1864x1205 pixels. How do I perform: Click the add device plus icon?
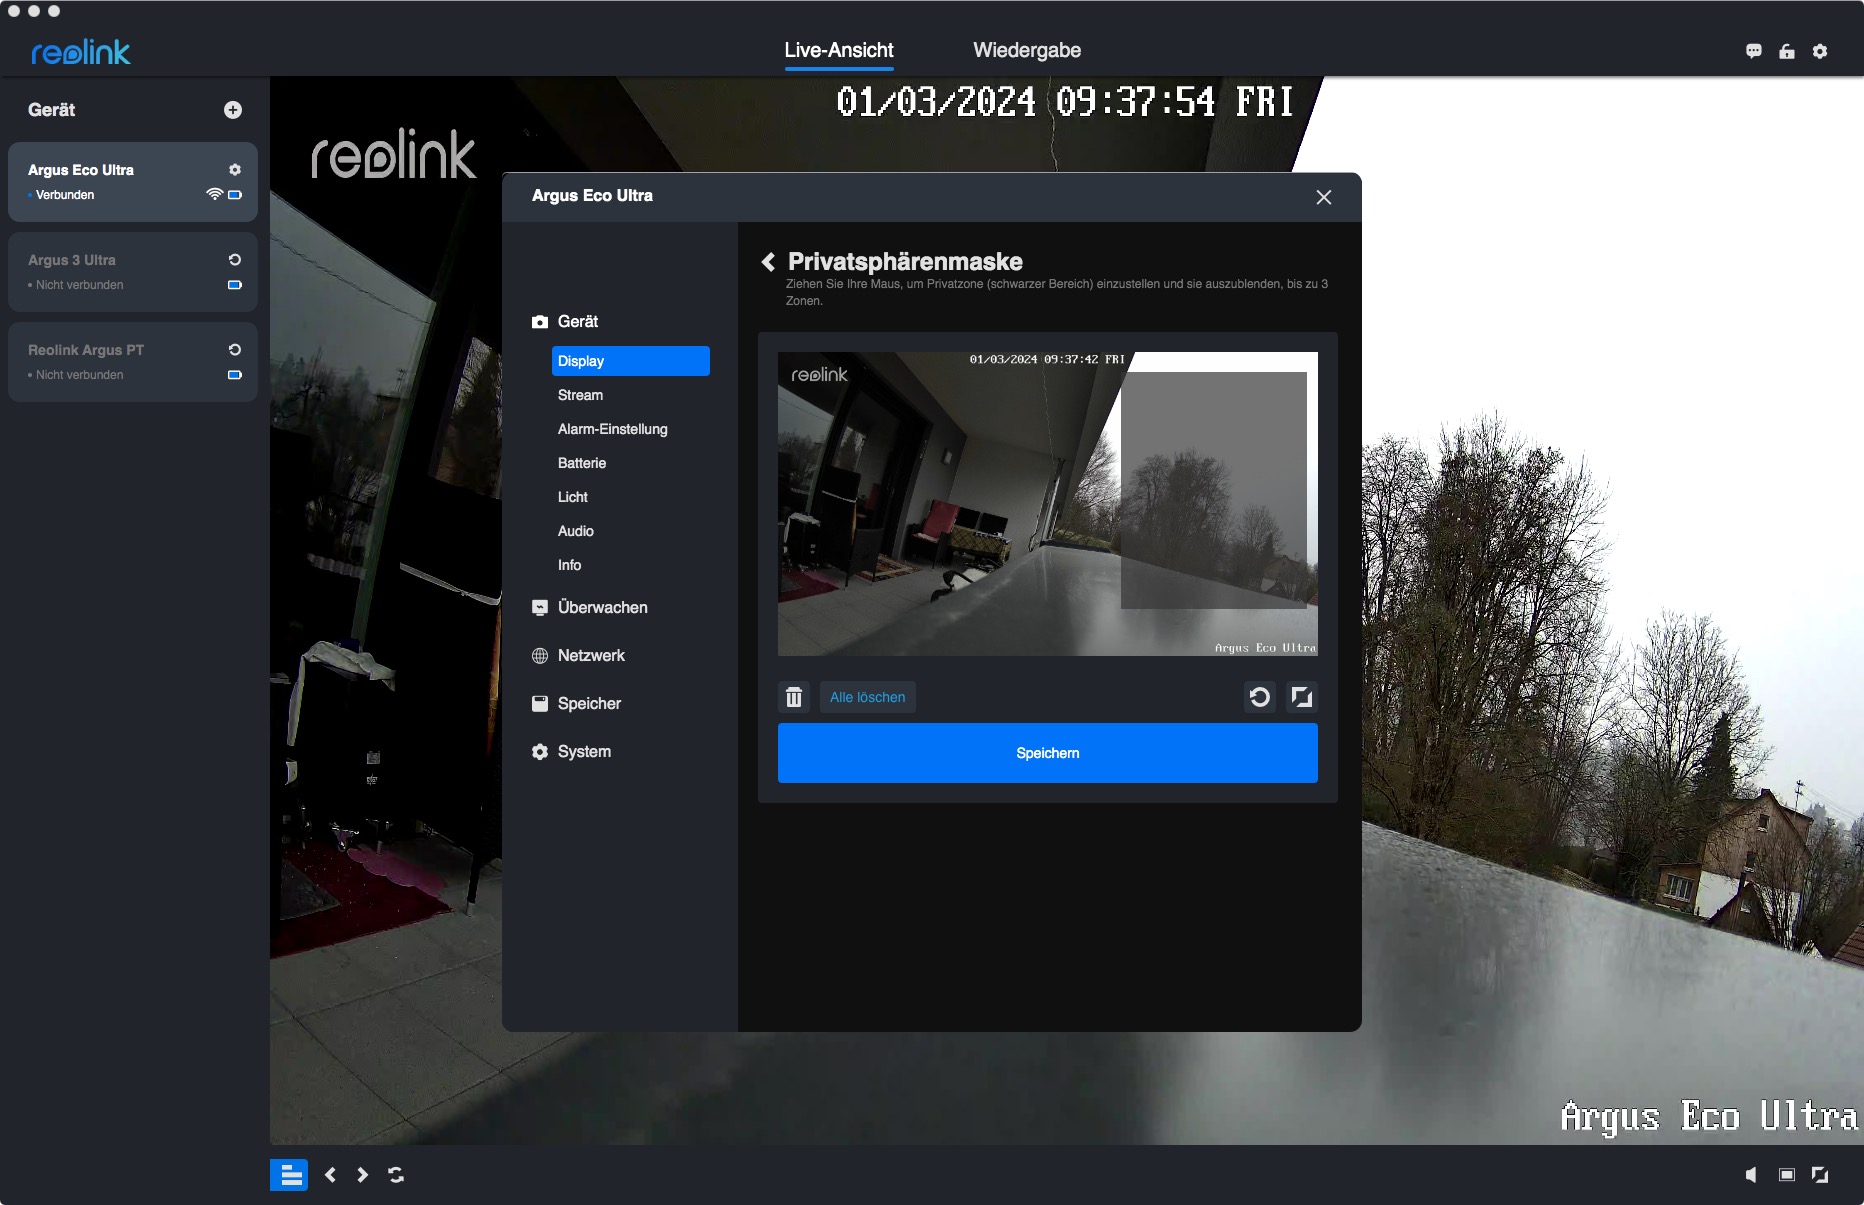pos(233,110)
